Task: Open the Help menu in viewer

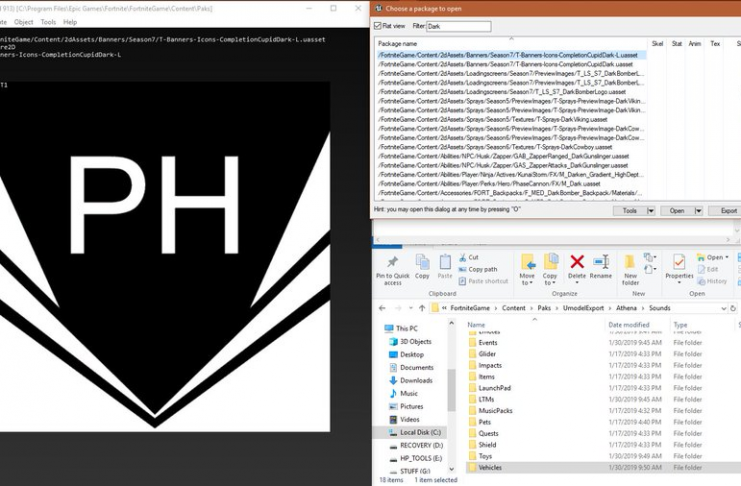Action: [70, 22]
